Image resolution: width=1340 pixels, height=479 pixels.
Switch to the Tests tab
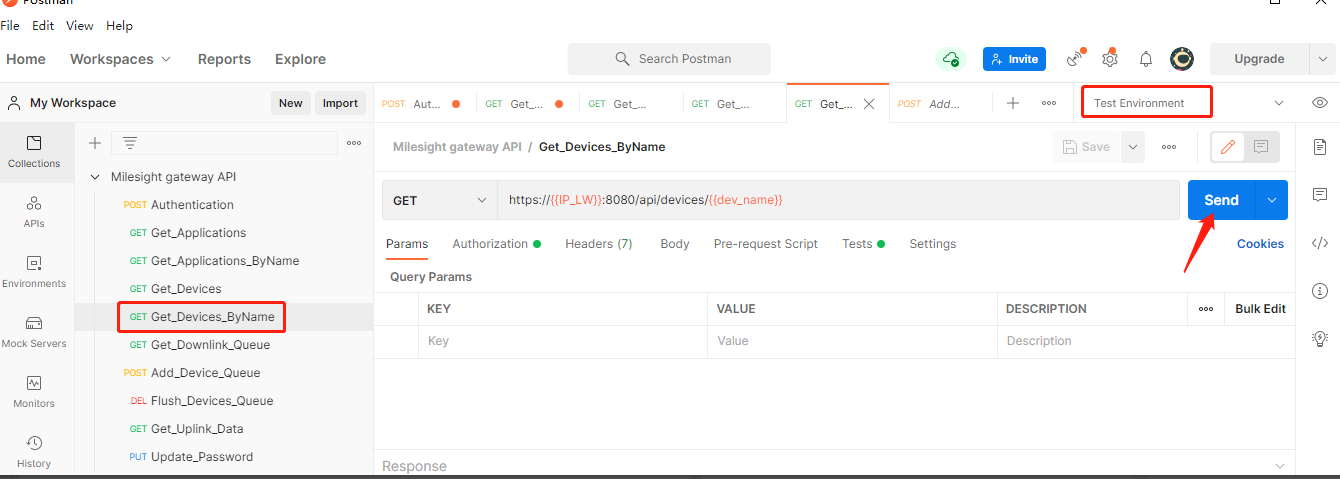(863, 244)
